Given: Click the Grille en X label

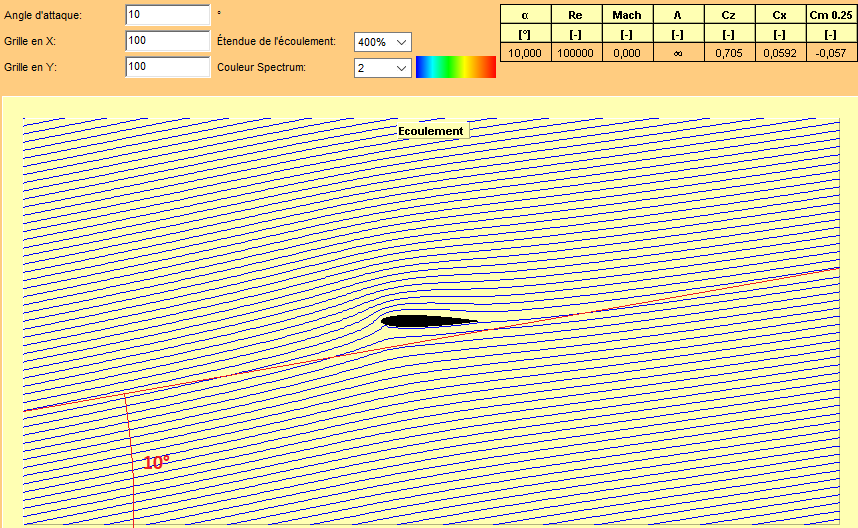Looking at the screenshot, I should (x=30, y=42).
